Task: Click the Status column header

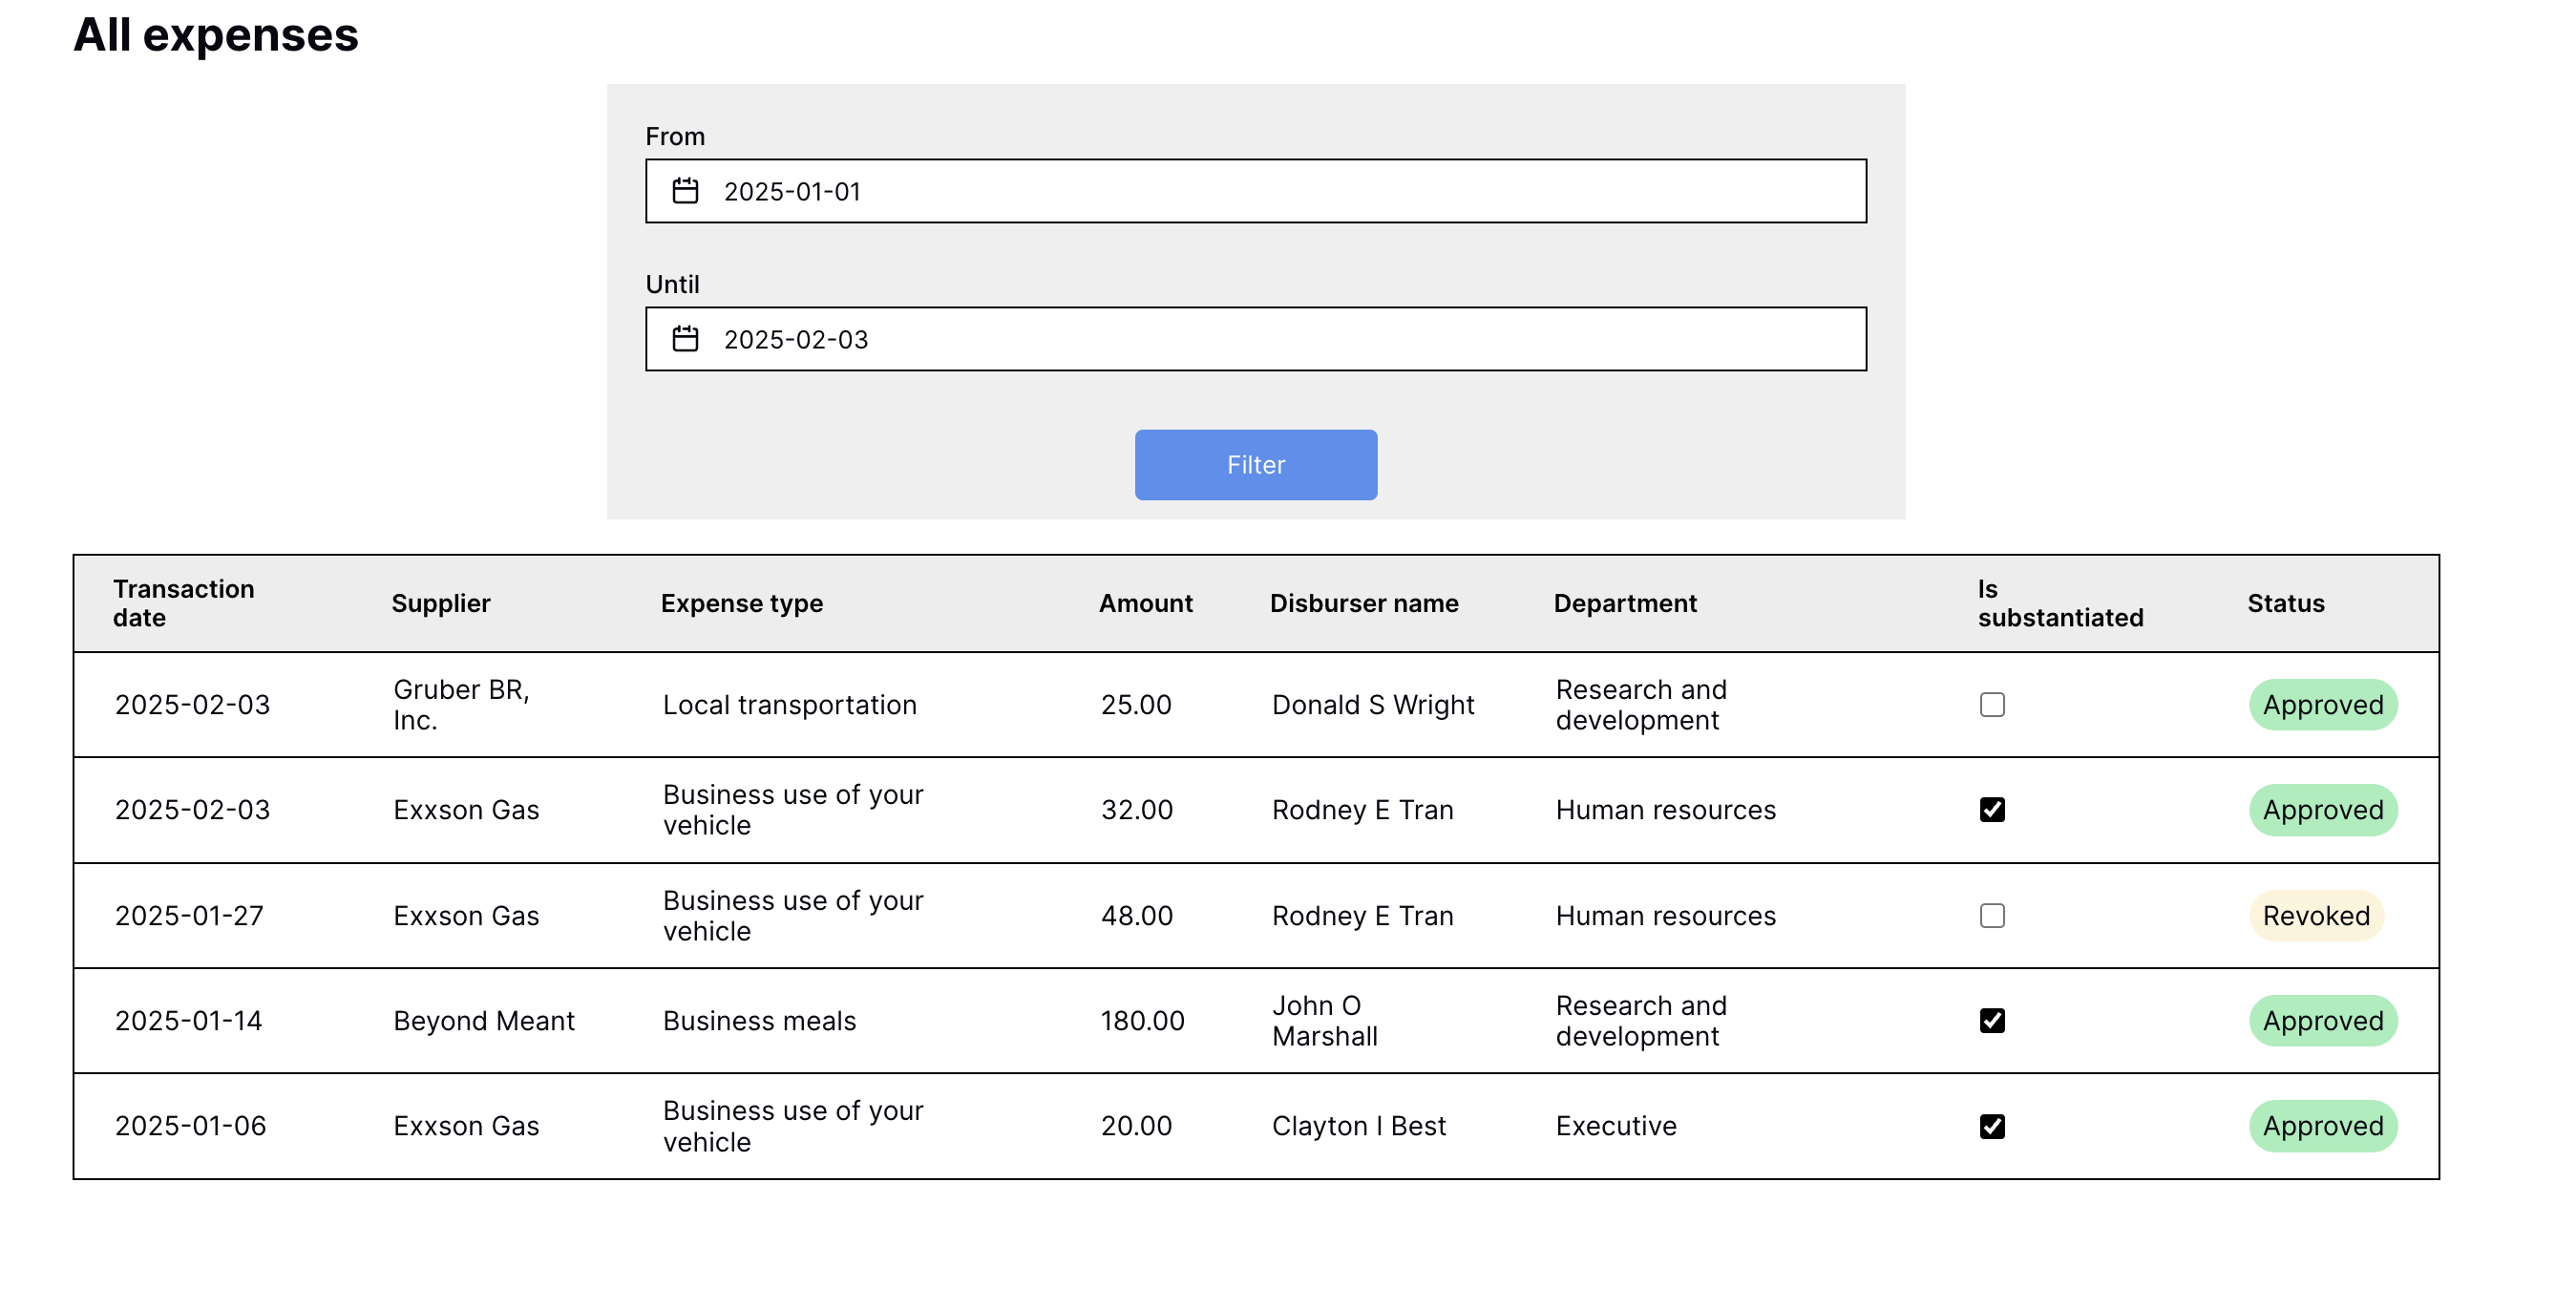Action: pyautogui.click(x=2286, y=603)
